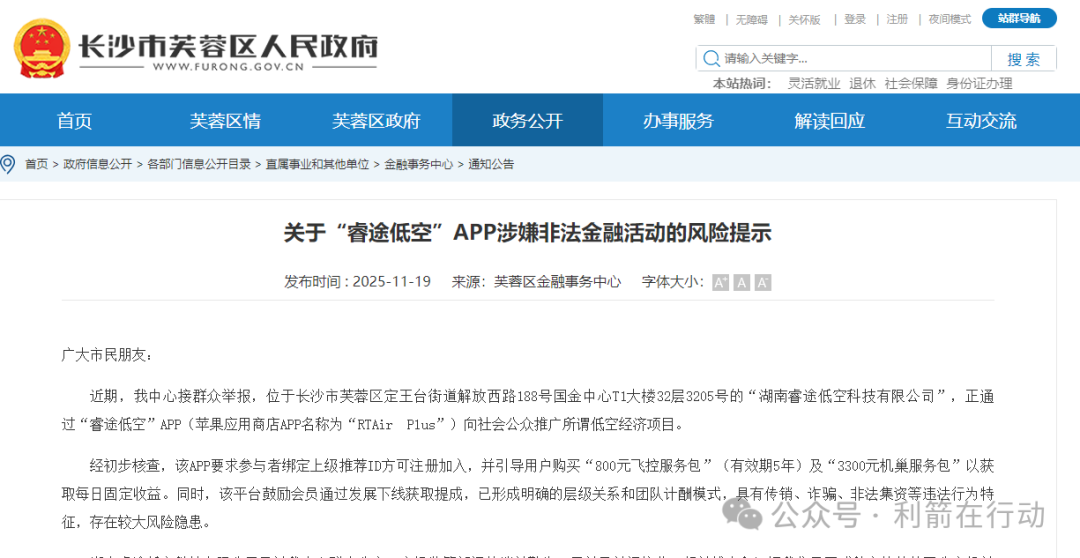Toggle 夜间模式 night mode
1080x558 pixels.
click(x=949, y=19)
